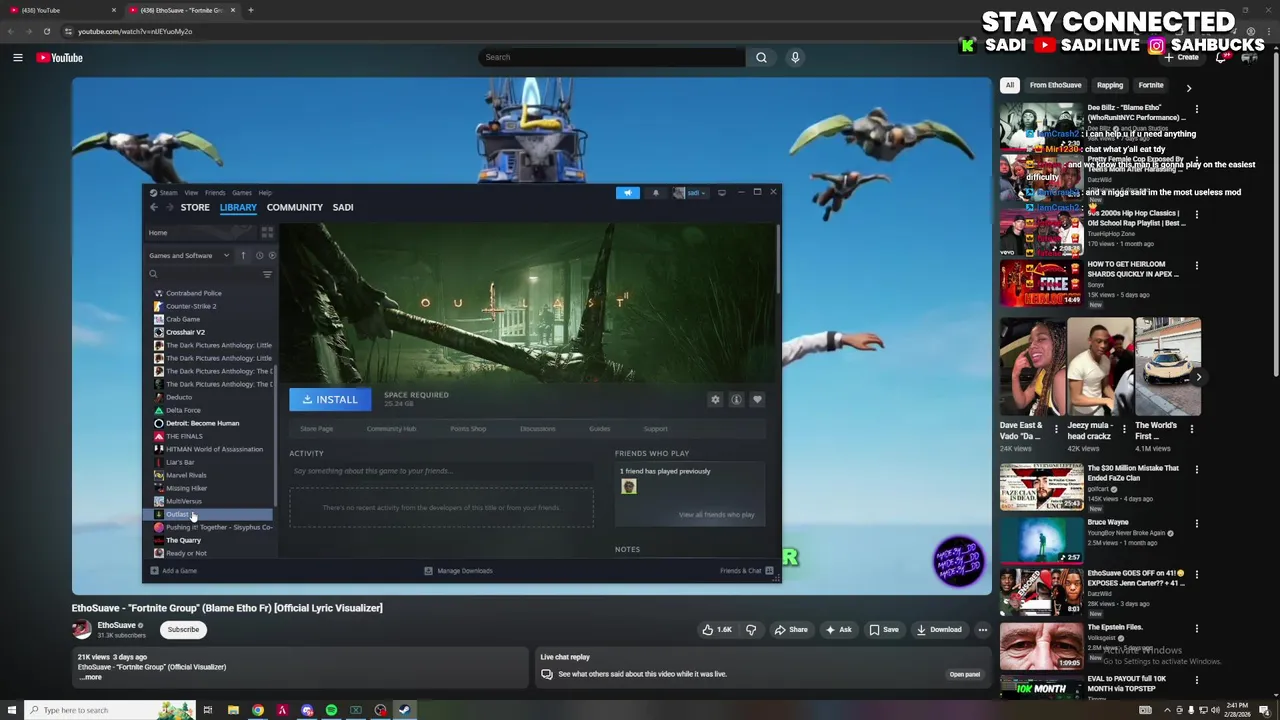The width and height of the screenshot is (1280, 720).
Task: Share the video with Share button
Action: 791,630
